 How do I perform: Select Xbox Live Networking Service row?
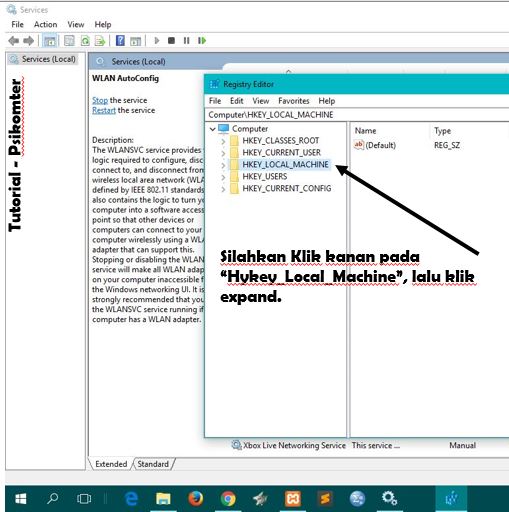294,445
